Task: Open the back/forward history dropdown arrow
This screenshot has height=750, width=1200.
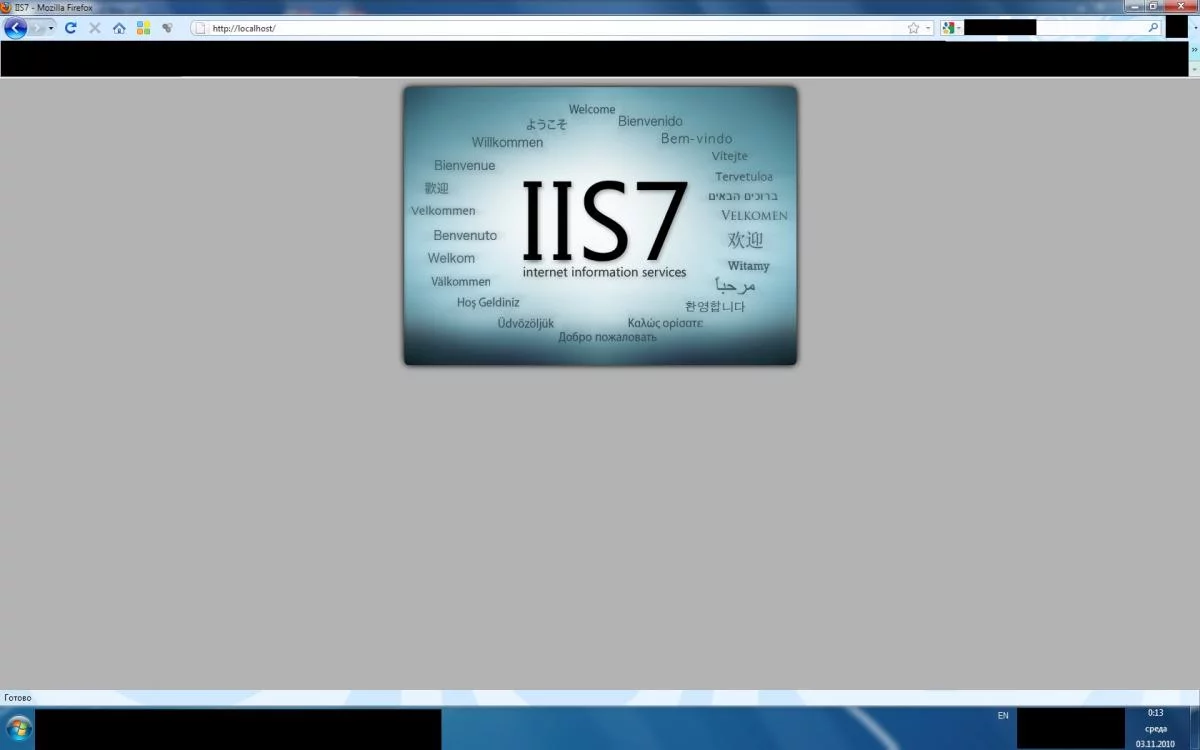Action: (x=51, y=28)
